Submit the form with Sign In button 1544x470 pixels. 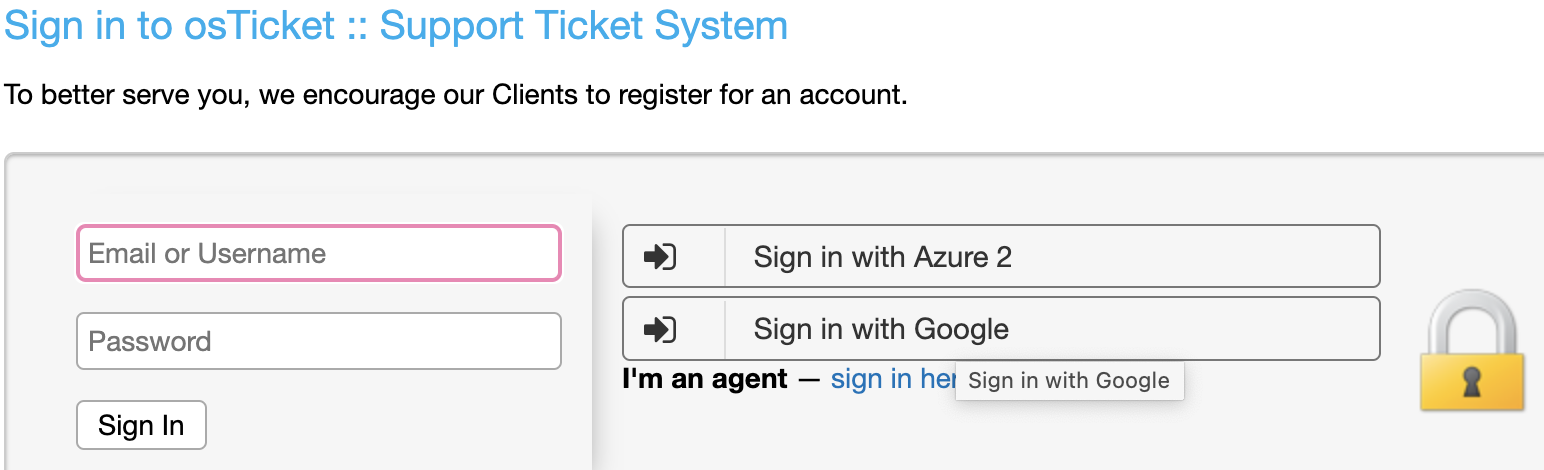tap(141, 425)
